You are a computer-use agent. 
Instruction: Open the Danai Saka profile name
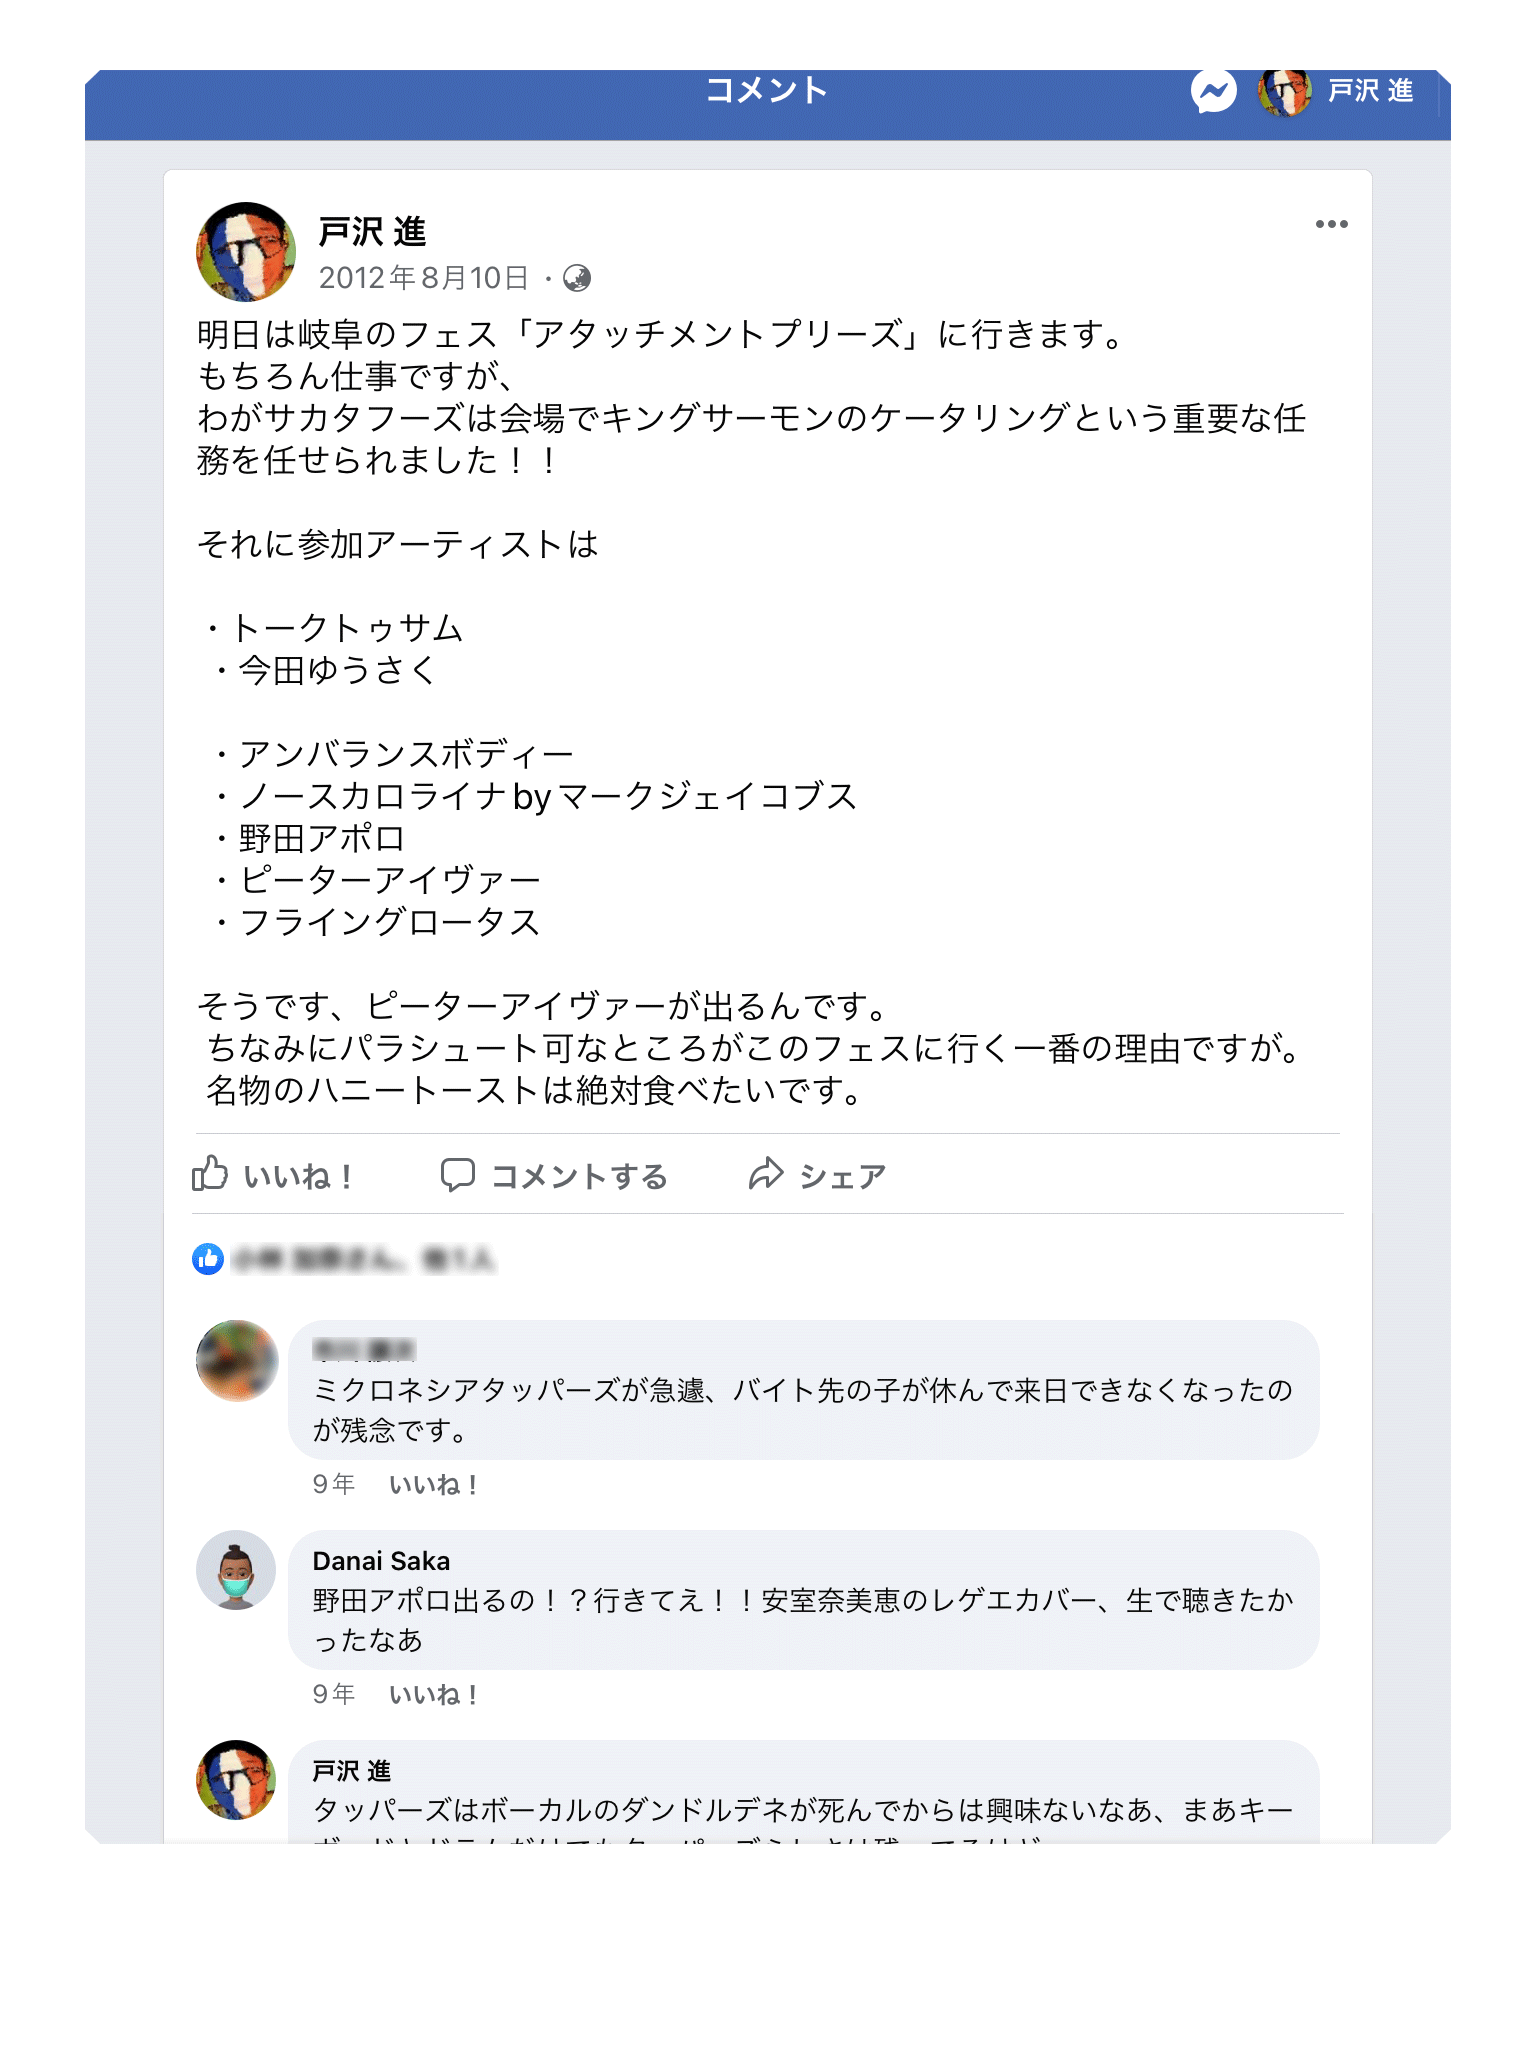pyautogui.click(x=381, y=1561)
